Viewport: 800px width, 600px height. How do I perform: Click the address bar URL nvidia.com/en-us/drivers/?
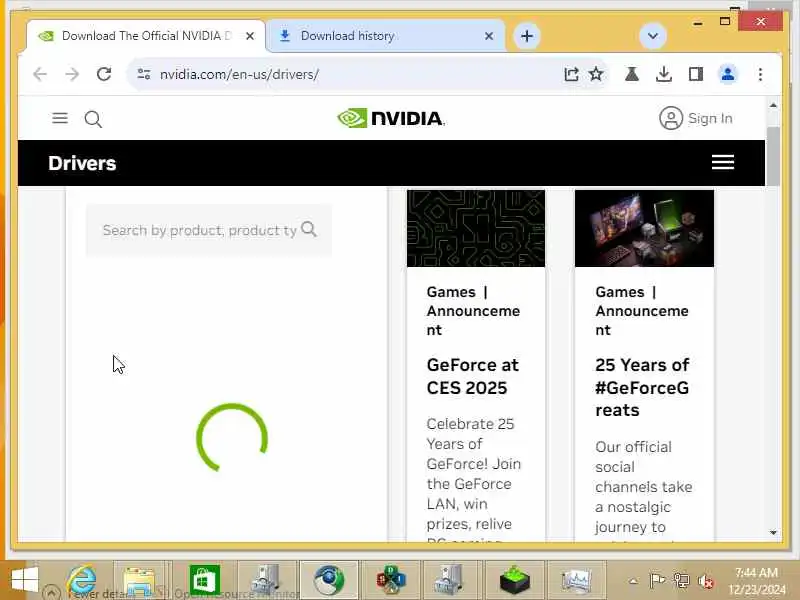click(x=239, y=74)
